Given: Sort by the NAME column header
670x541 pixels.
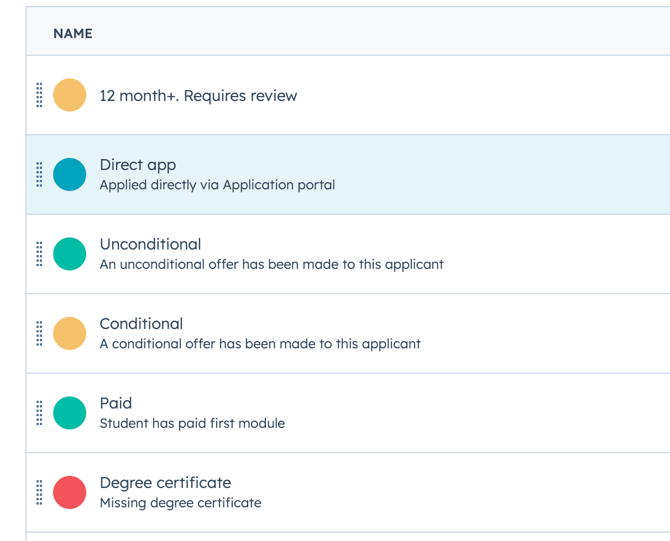Looking at the screenshot, I should [x=73, y=33].
